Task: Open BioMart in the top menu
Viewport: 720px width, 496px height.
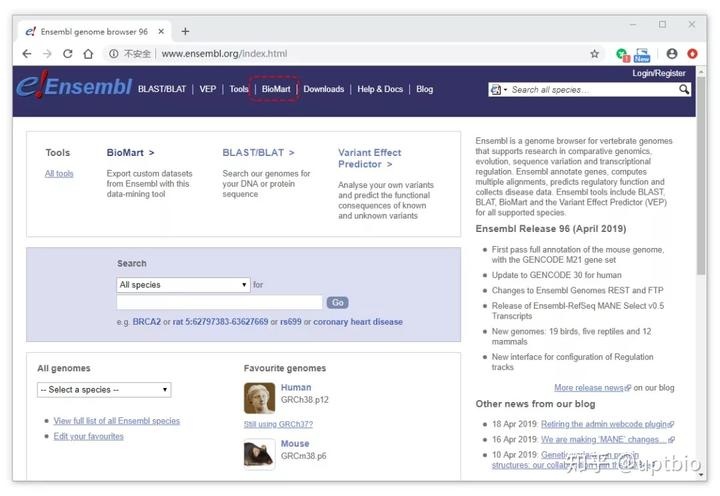Action: [x=276, y=89]
